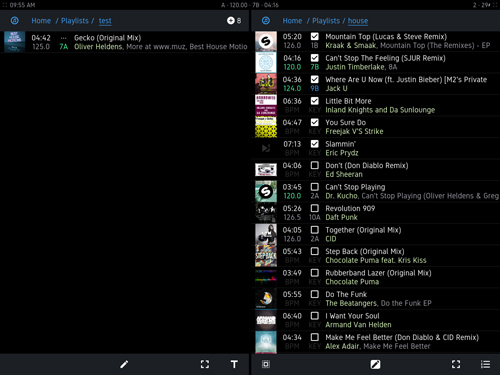Tap Mountain Top album artwork thumbnail
This screenshot has height=375, width=500.
click(266, 41)
